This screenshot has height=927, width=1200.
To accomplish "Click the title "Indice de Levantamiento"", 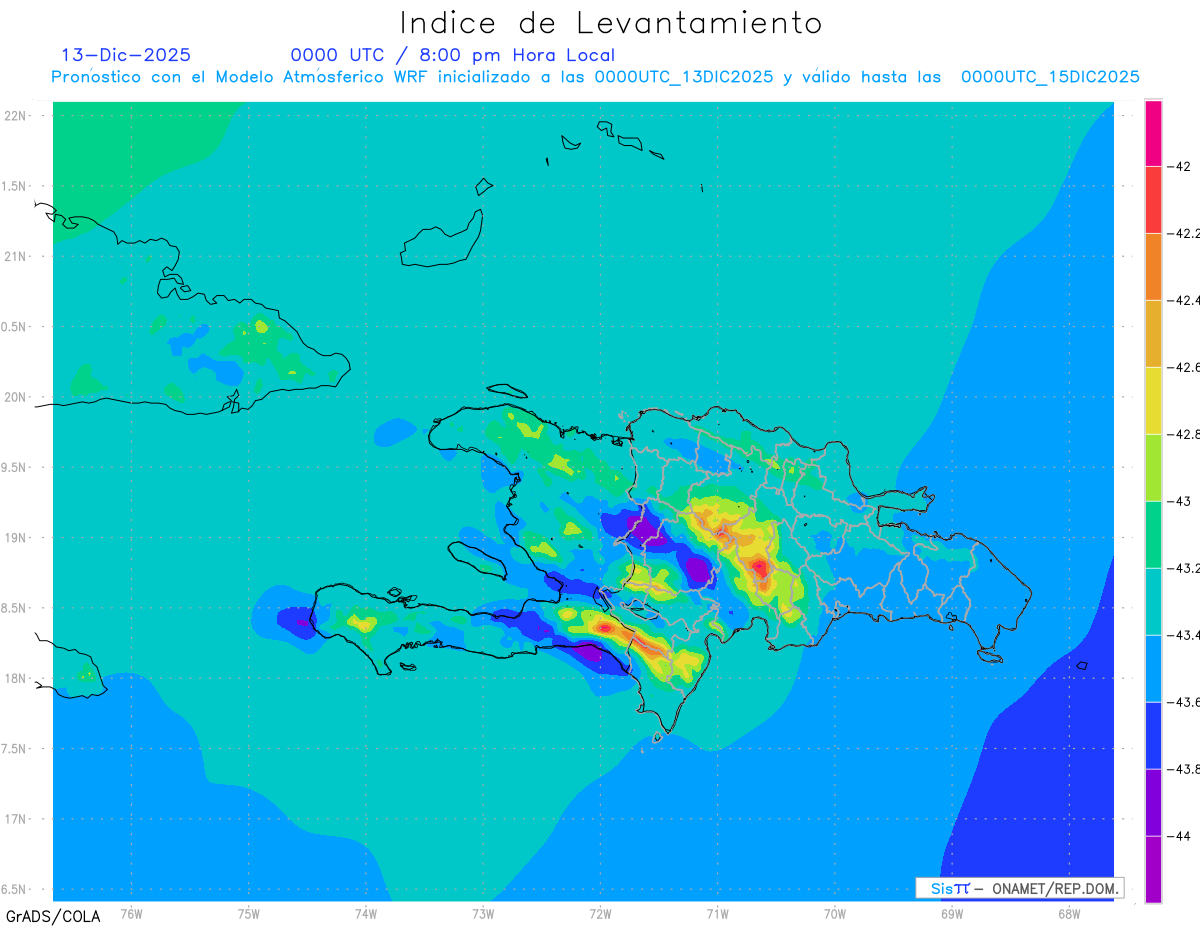I will pos(611,23).
